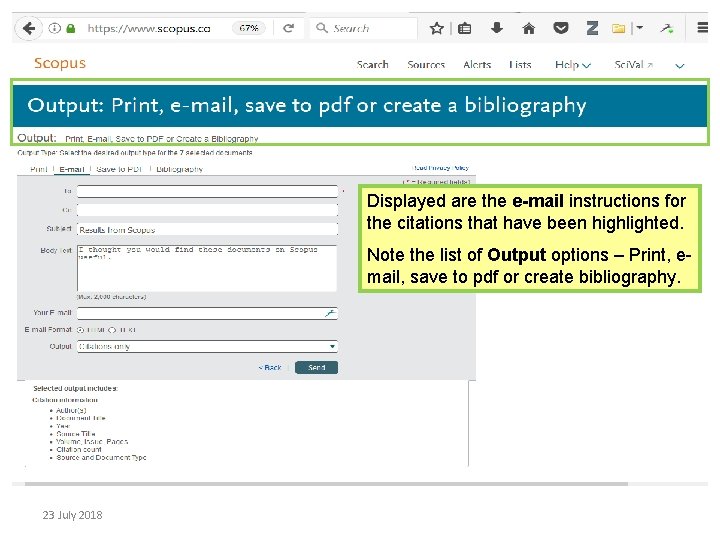Click the To recipient field
Image resolution: width=720 pixels, height=540 pixels.
click(x=208, y=191)
